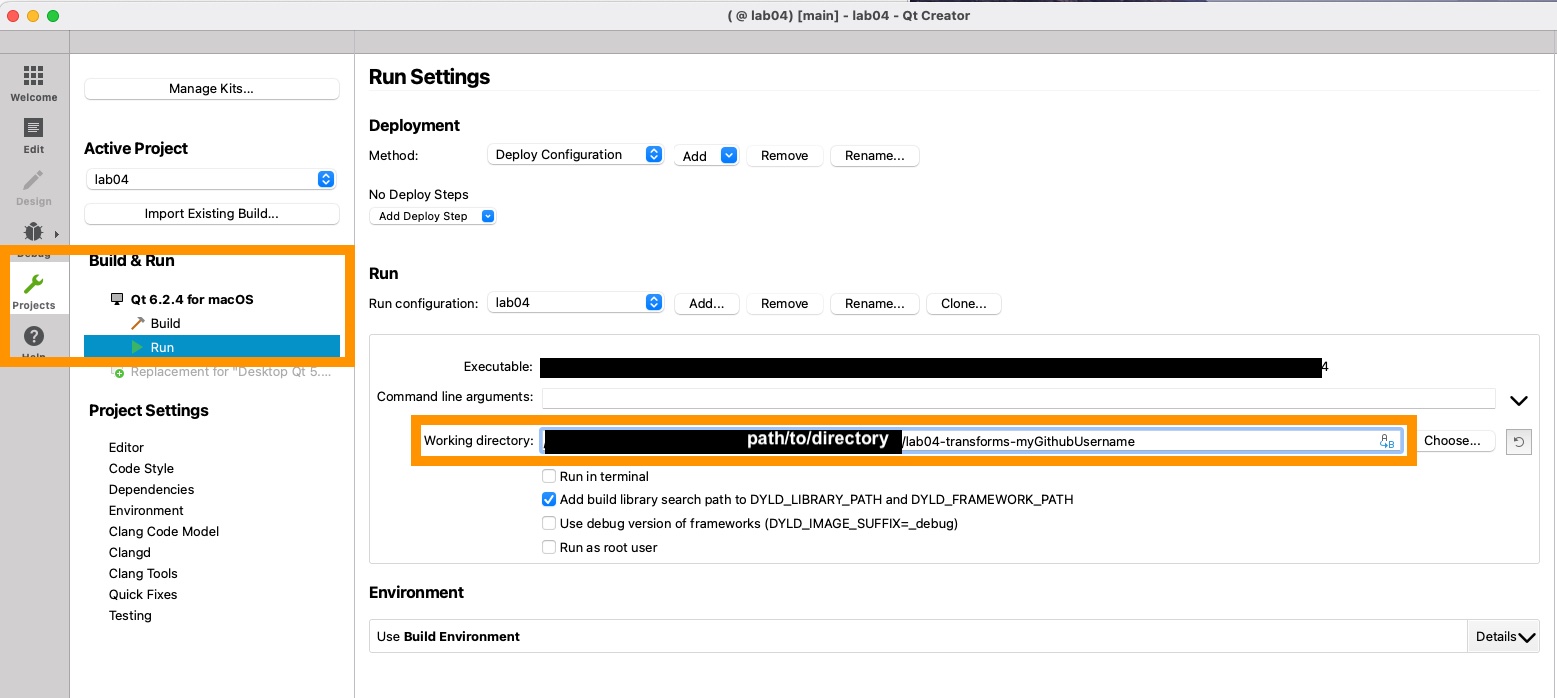The image size is (1557, 698).
Task: Remove the deploy configuration
Action: click(x=785, y=156)
